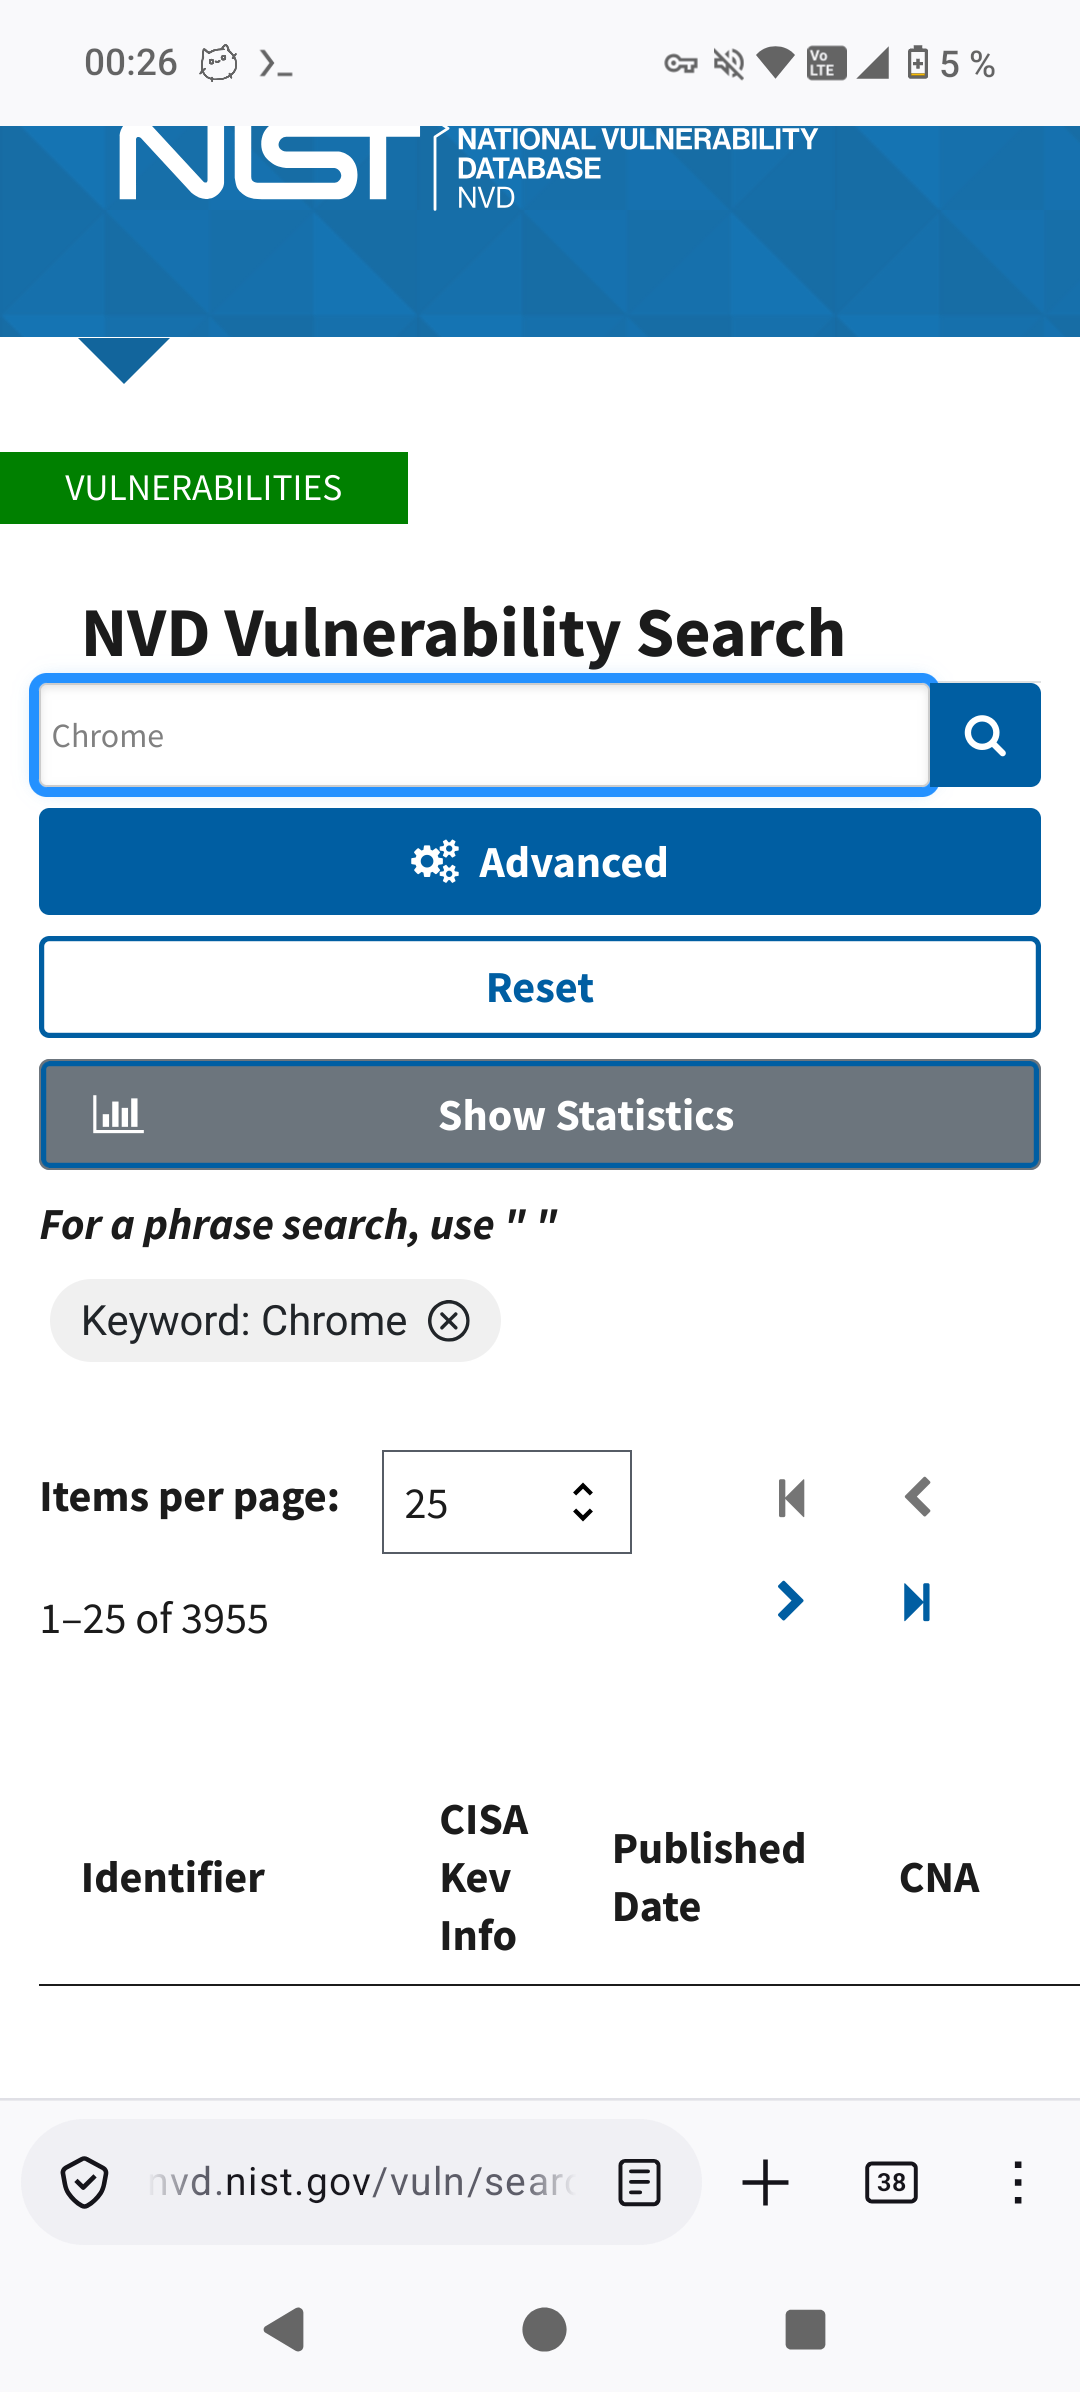The height and width of the screenshot is (2392, 1080).
Task: Tap the magnifying glass search button
Action: pyautogui.click(x=985, y=736)
